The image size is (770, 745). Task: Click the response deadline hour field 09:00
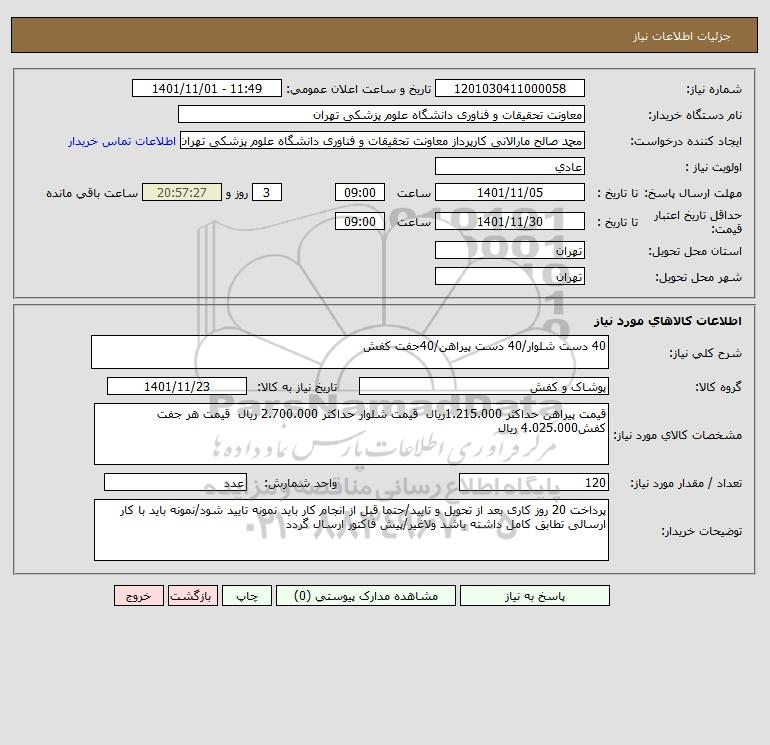coord(360,193)
